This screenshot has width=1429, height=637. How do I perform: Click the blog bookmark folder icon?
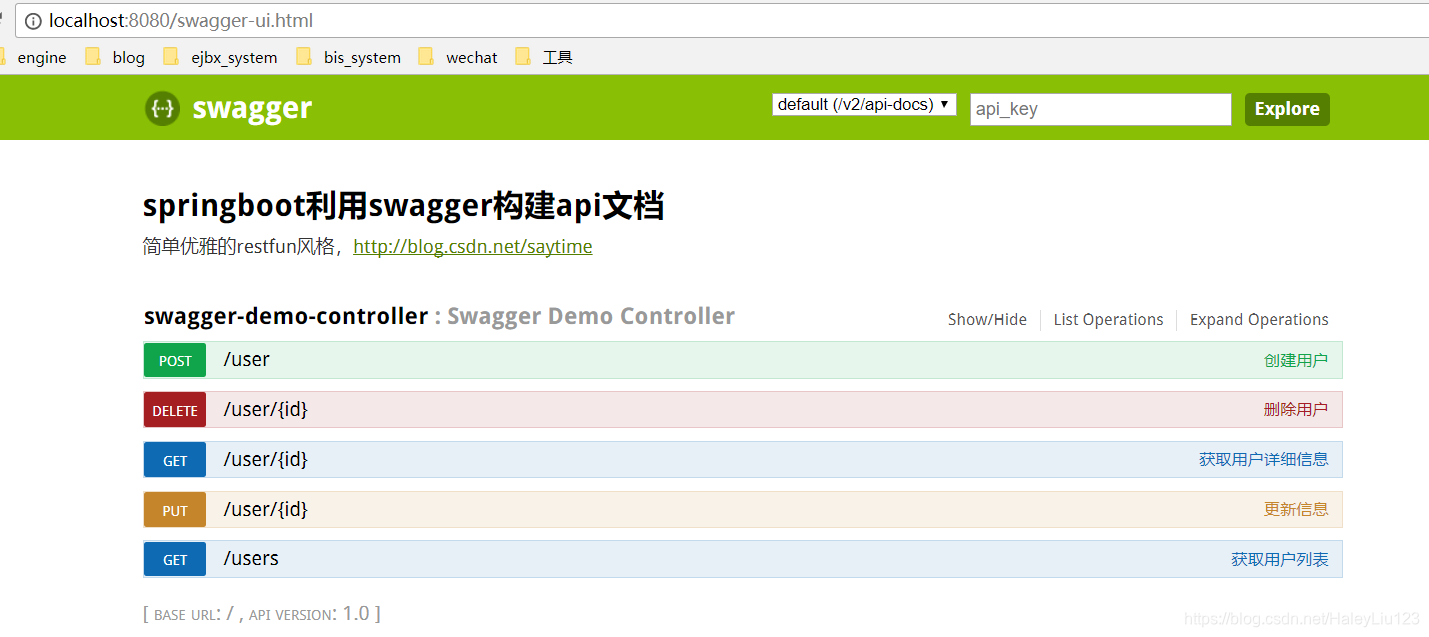[93, 57]
